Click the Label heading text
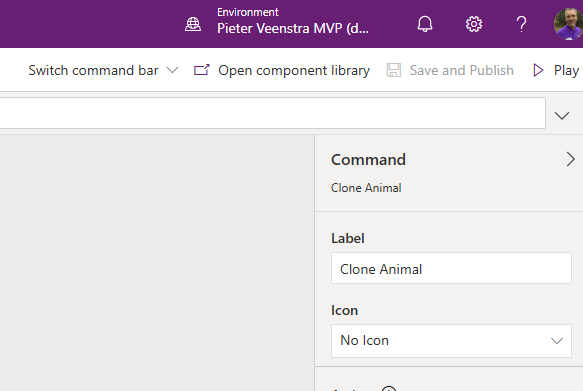 (348, 238)
